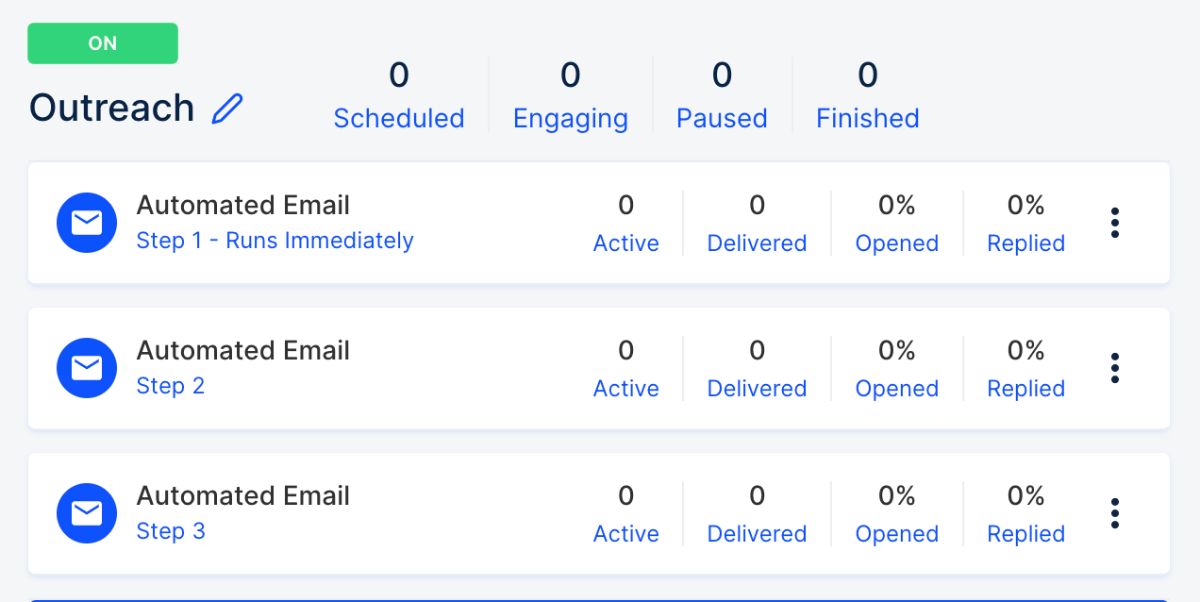Click the pencil edit icon beside Outreach
This screenshot has width=1200, height=602.
[x=228, y=108]
